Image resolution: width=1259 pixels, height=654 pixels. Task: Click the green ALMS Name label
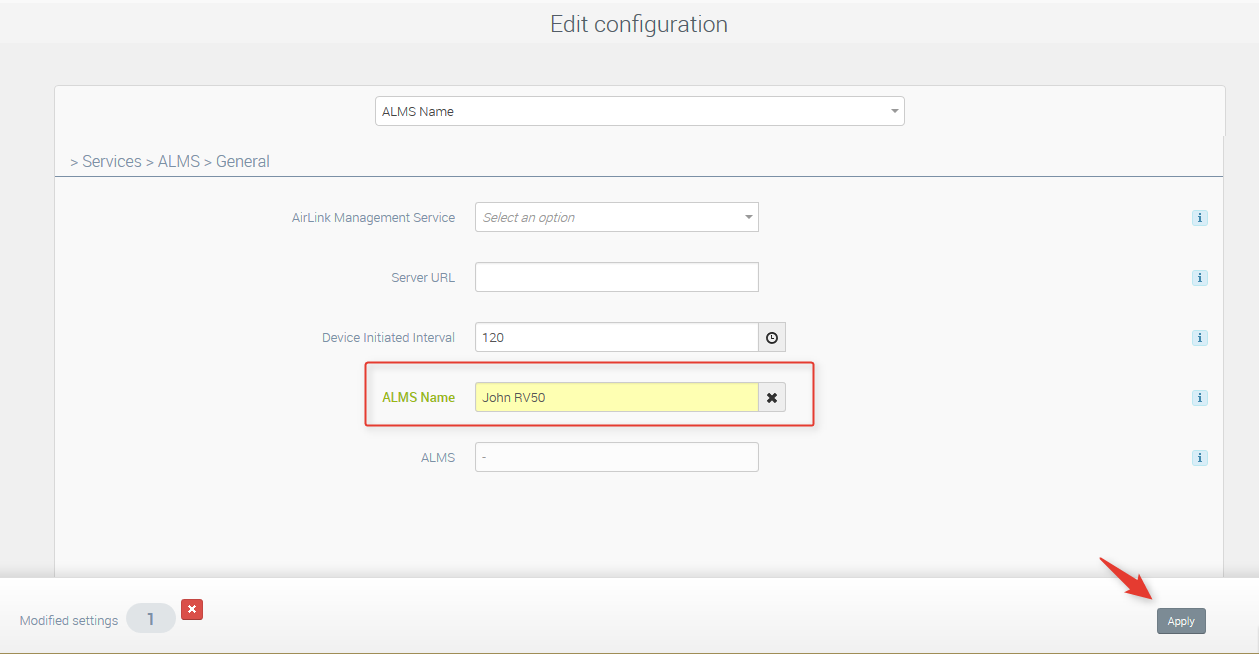tap(418, 397)
